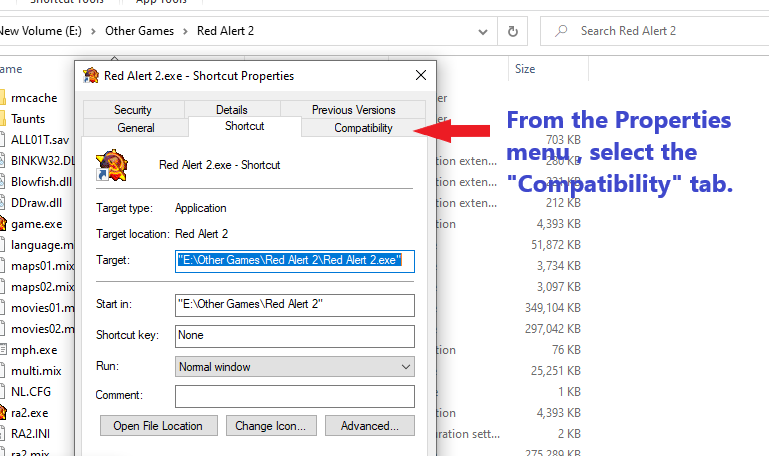Select the ALL01T.sav file
The image size is (769, 456).
pyautogui.click(x=40, y=140)
